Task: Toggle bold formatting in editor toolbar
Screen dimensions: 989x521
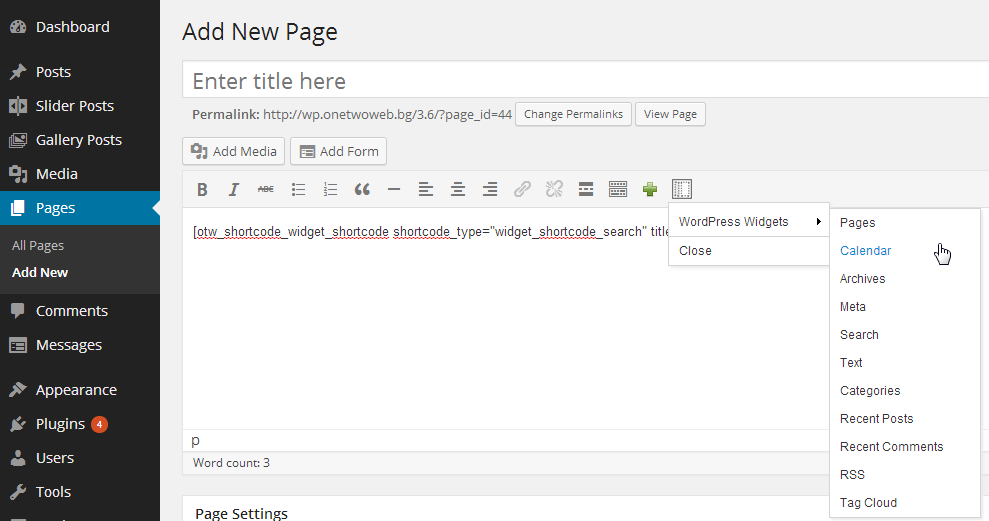Action: tap(202, 189)
